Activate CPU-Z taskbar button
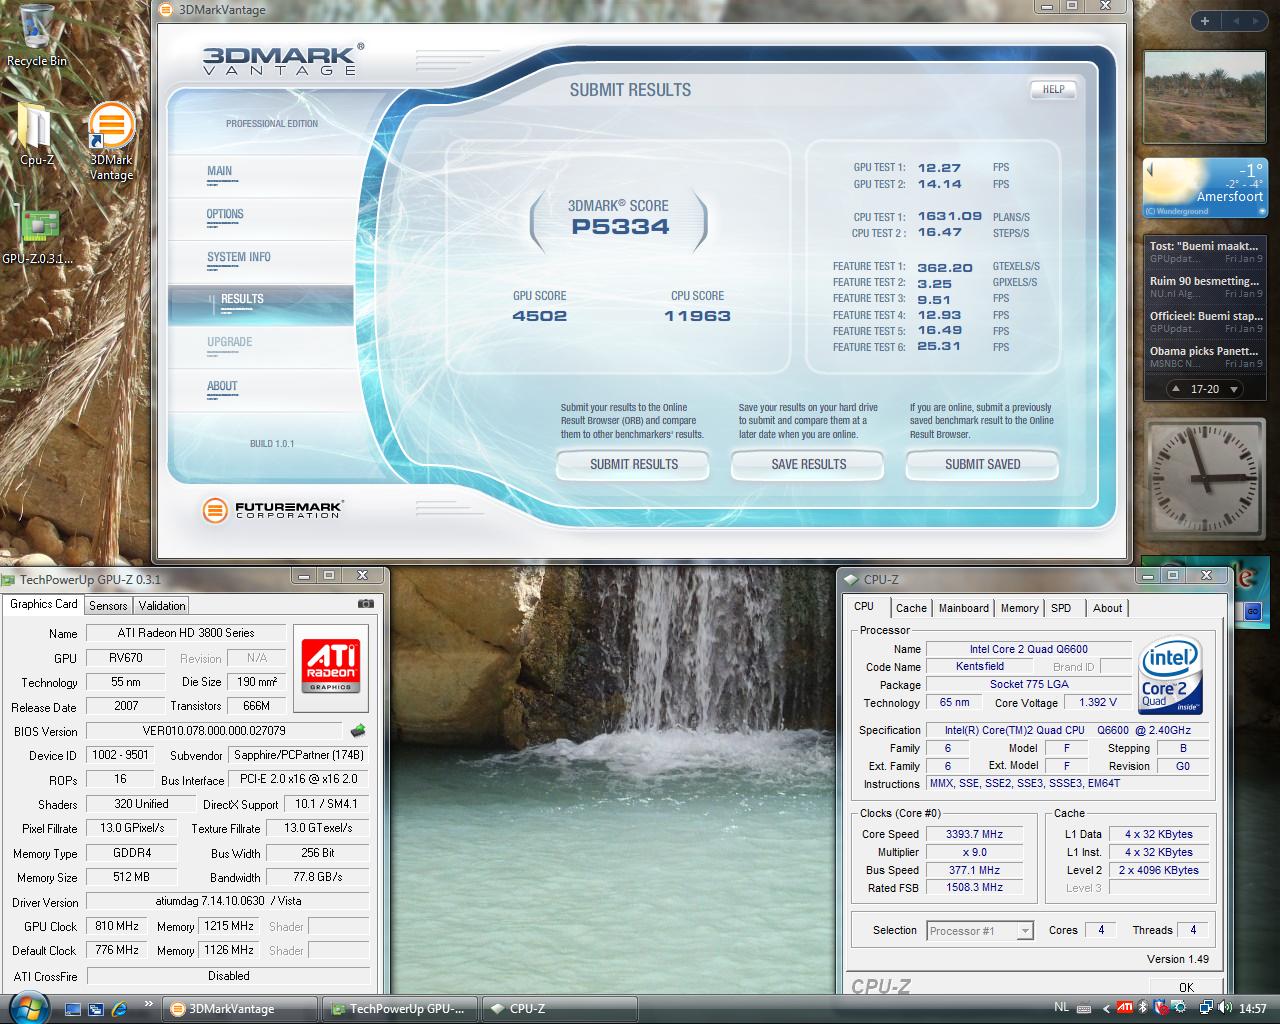The image size is (1280, 1024). [x=560, y=1009]
